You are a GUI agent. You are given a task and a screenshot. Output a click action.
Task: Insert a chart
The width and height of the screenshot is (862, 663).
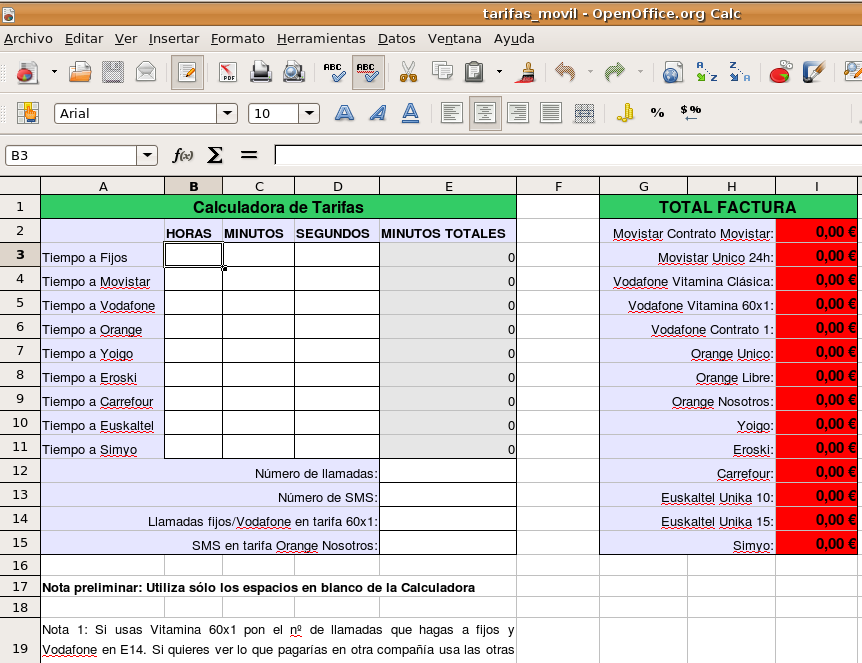click(781, 72)
